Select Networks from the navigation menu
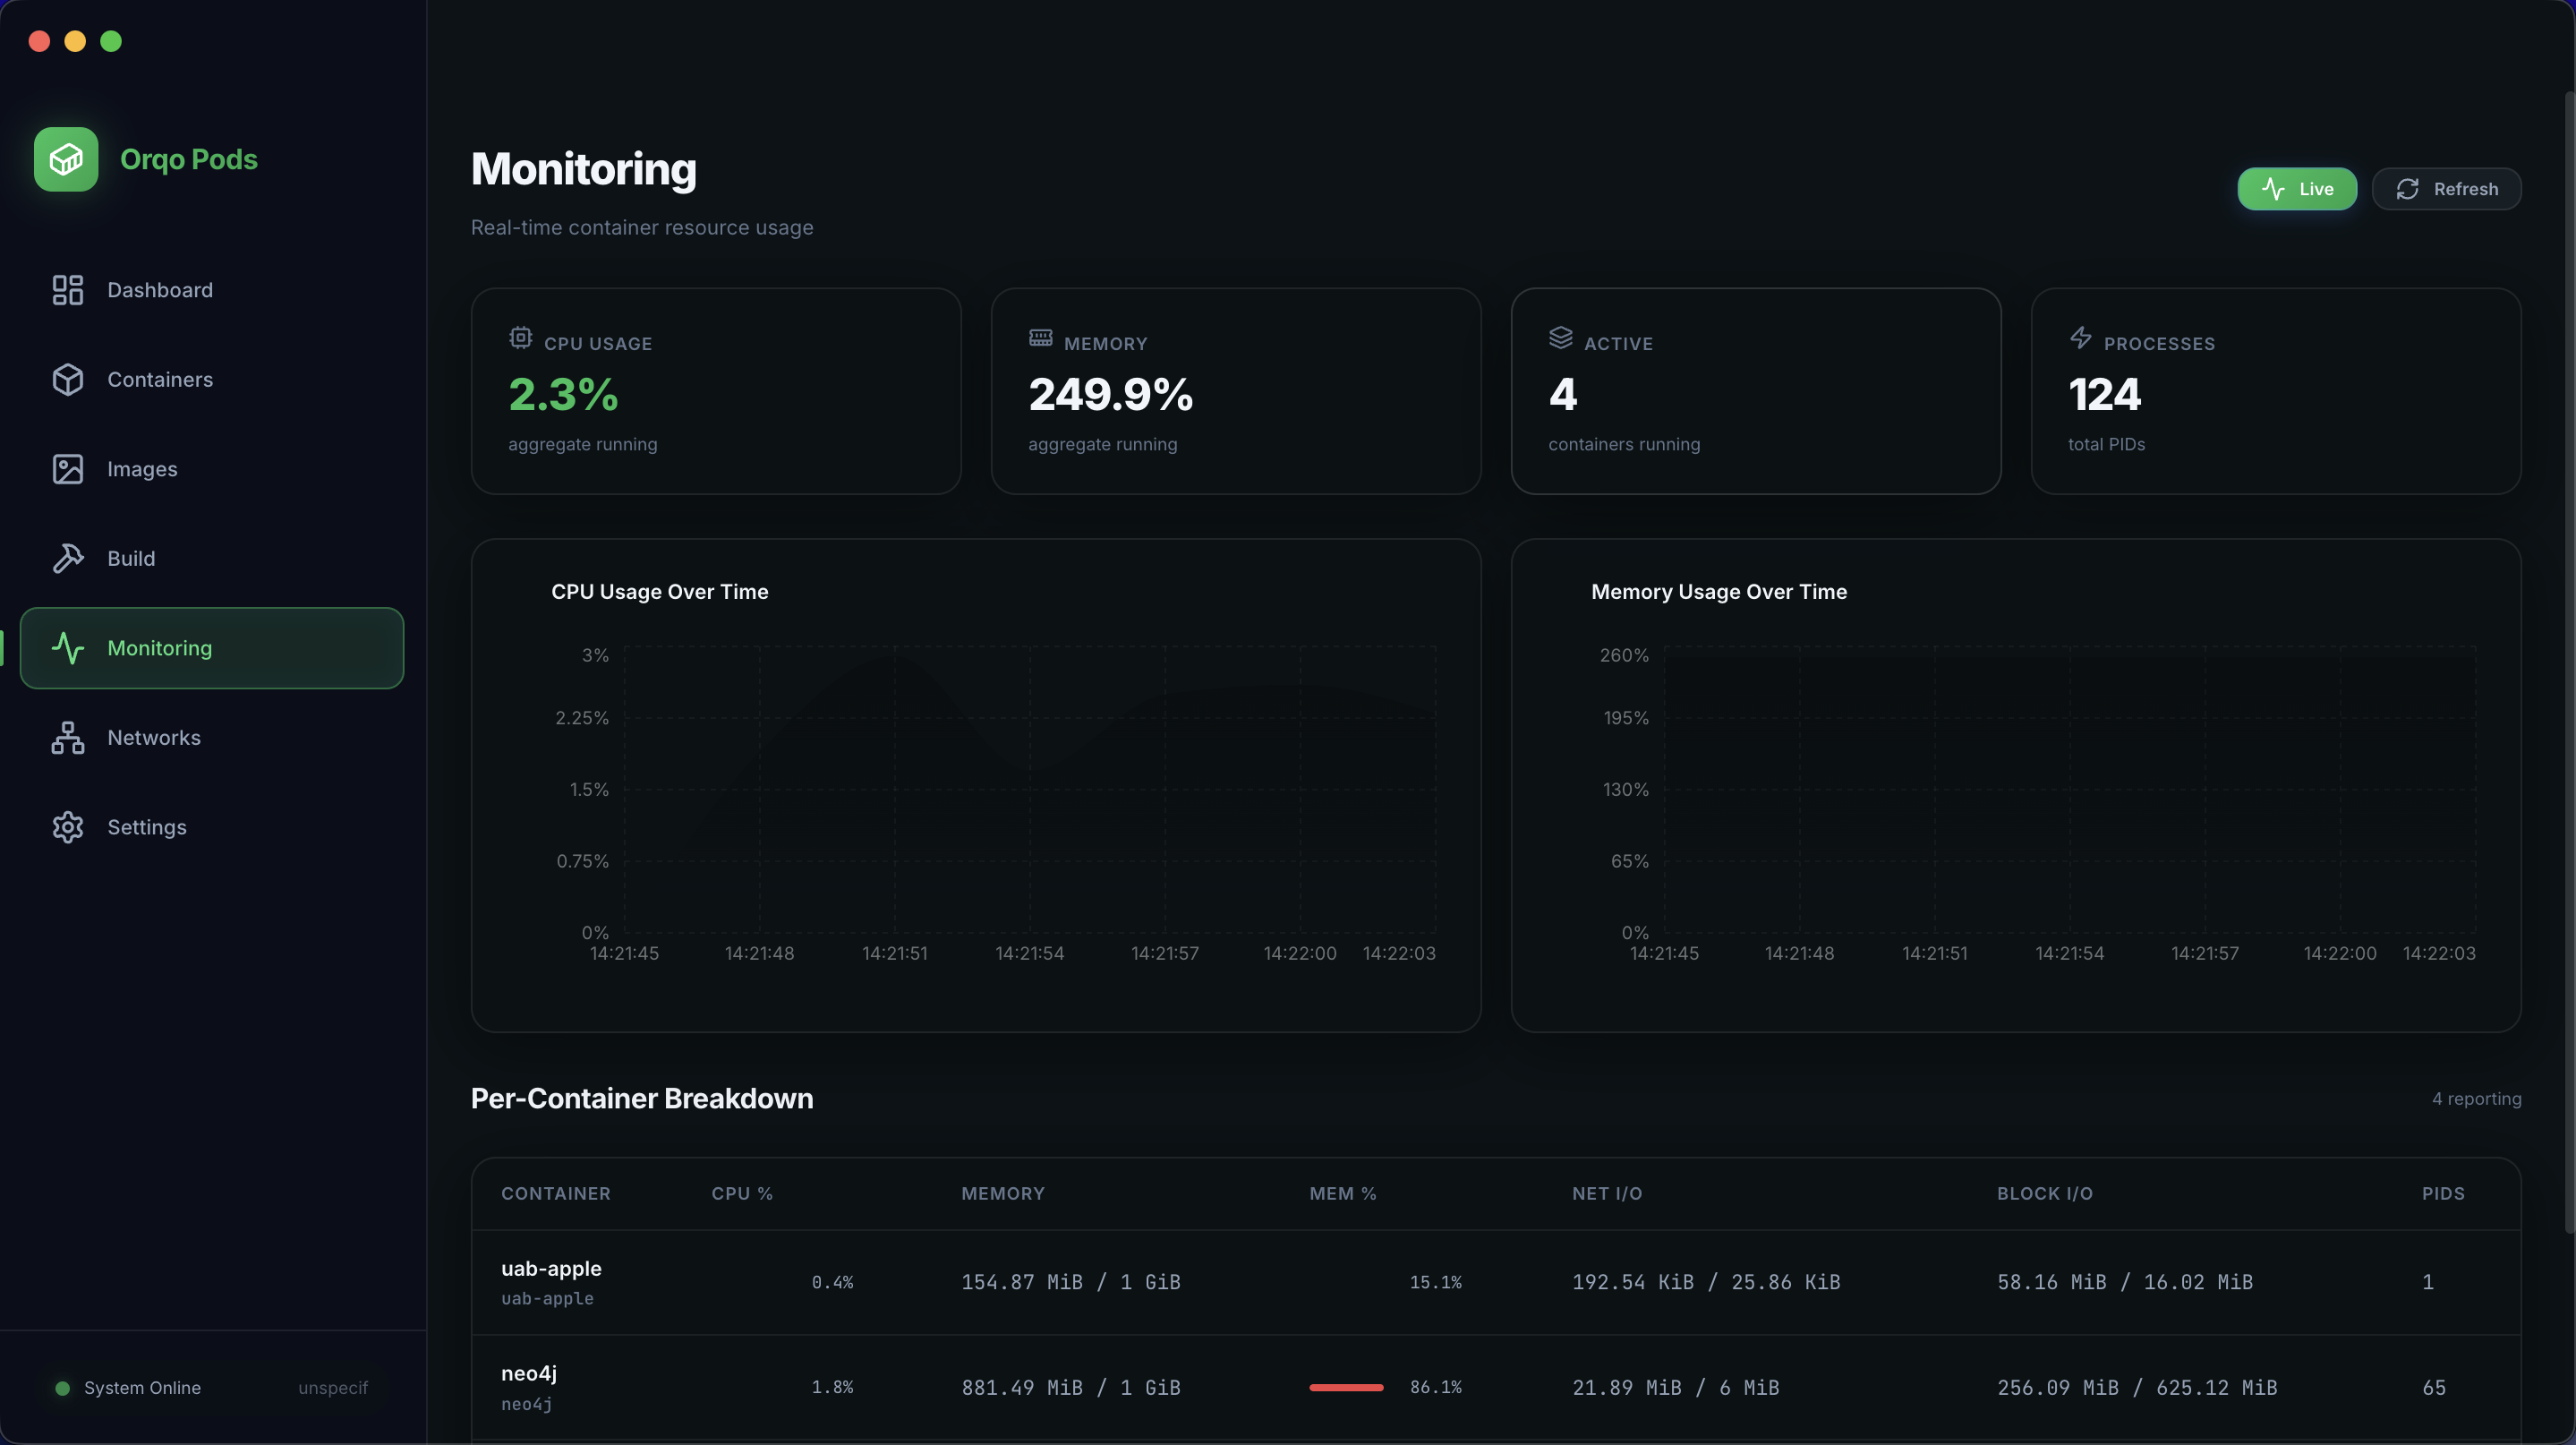The image size is (2576, 1445). [154, 737]
